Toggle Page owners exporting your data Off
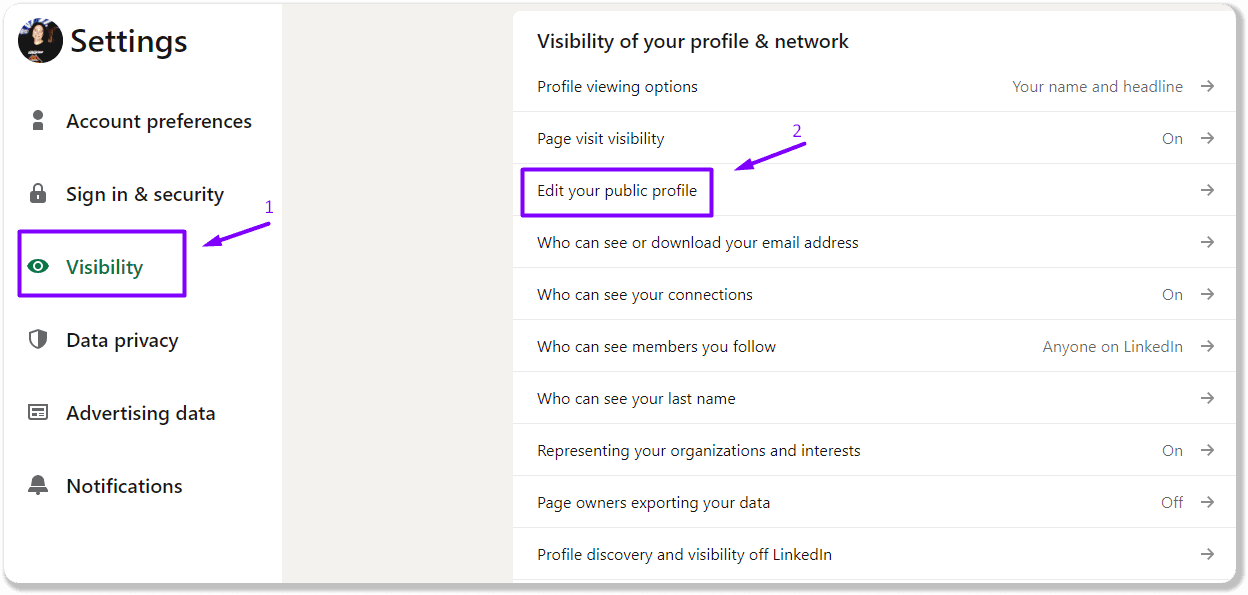Viewport: 1248px width, 595px height. [1172, 503]
